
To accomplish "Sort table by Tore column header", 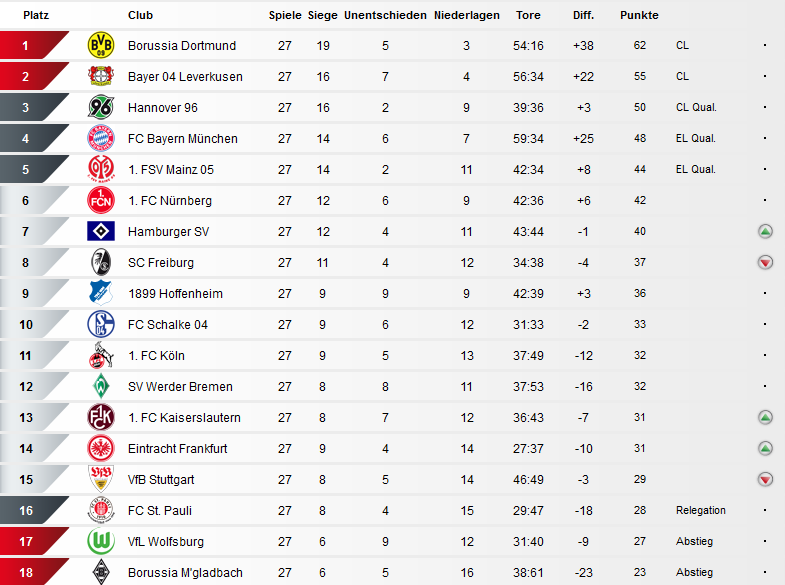I will 528,15.
